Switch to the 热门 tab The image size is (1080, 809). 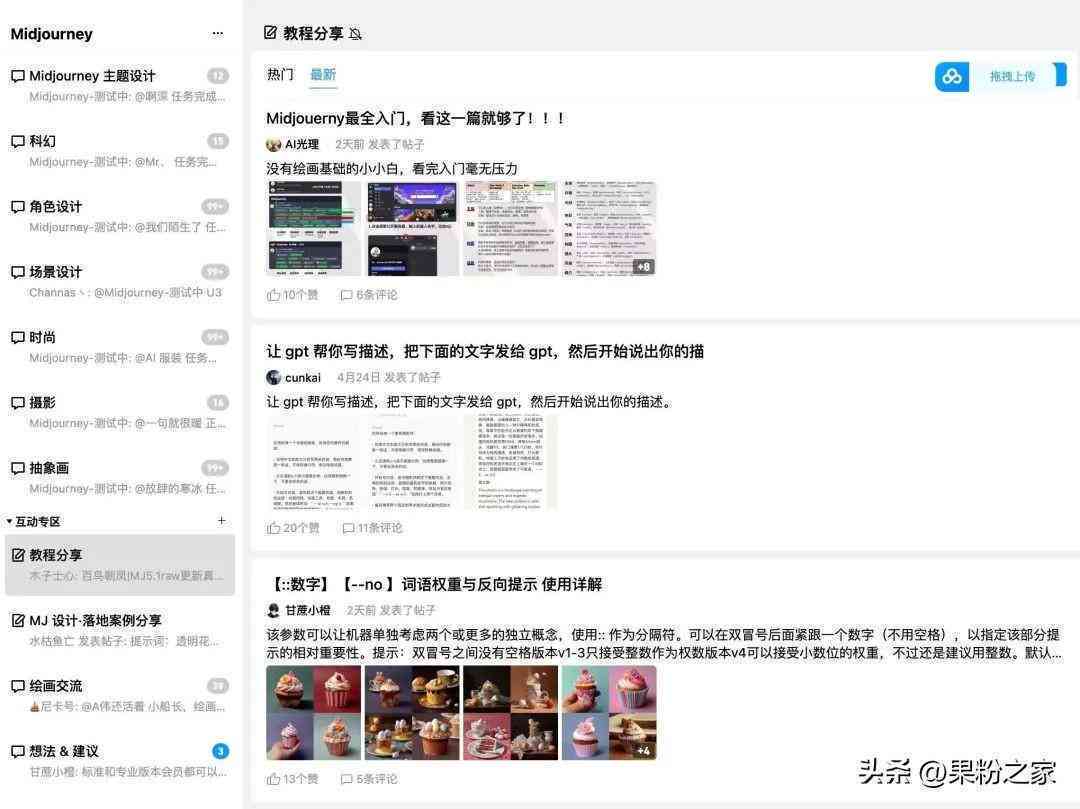tap(280, 74)
